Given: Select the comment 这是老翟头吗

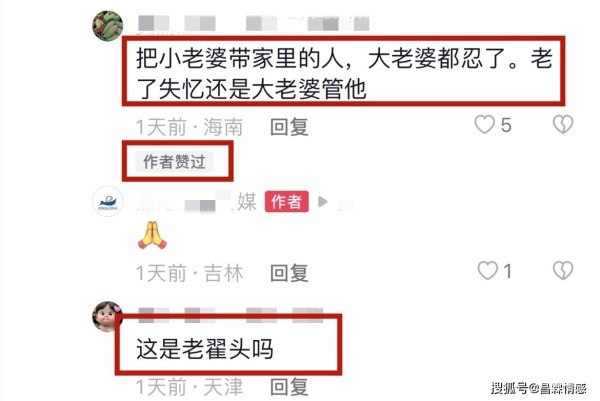Looking at the screenshot, I should (205, 349).
